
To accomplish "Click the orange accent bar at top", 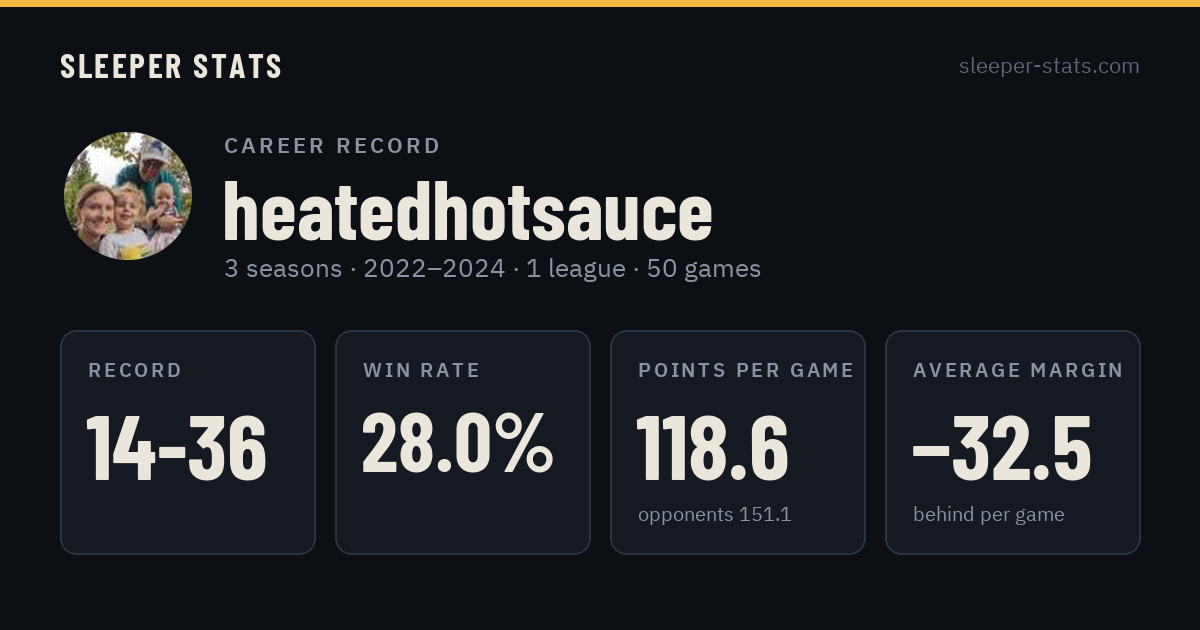I will pos(600,3).
